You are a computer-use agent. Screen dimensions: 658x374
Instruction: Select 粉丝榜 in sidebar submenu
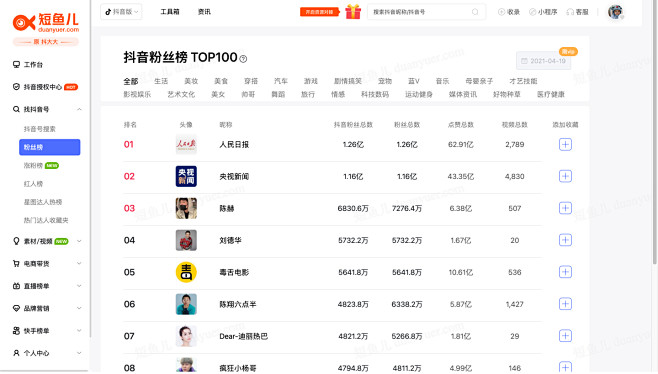(x=50, y=147)
